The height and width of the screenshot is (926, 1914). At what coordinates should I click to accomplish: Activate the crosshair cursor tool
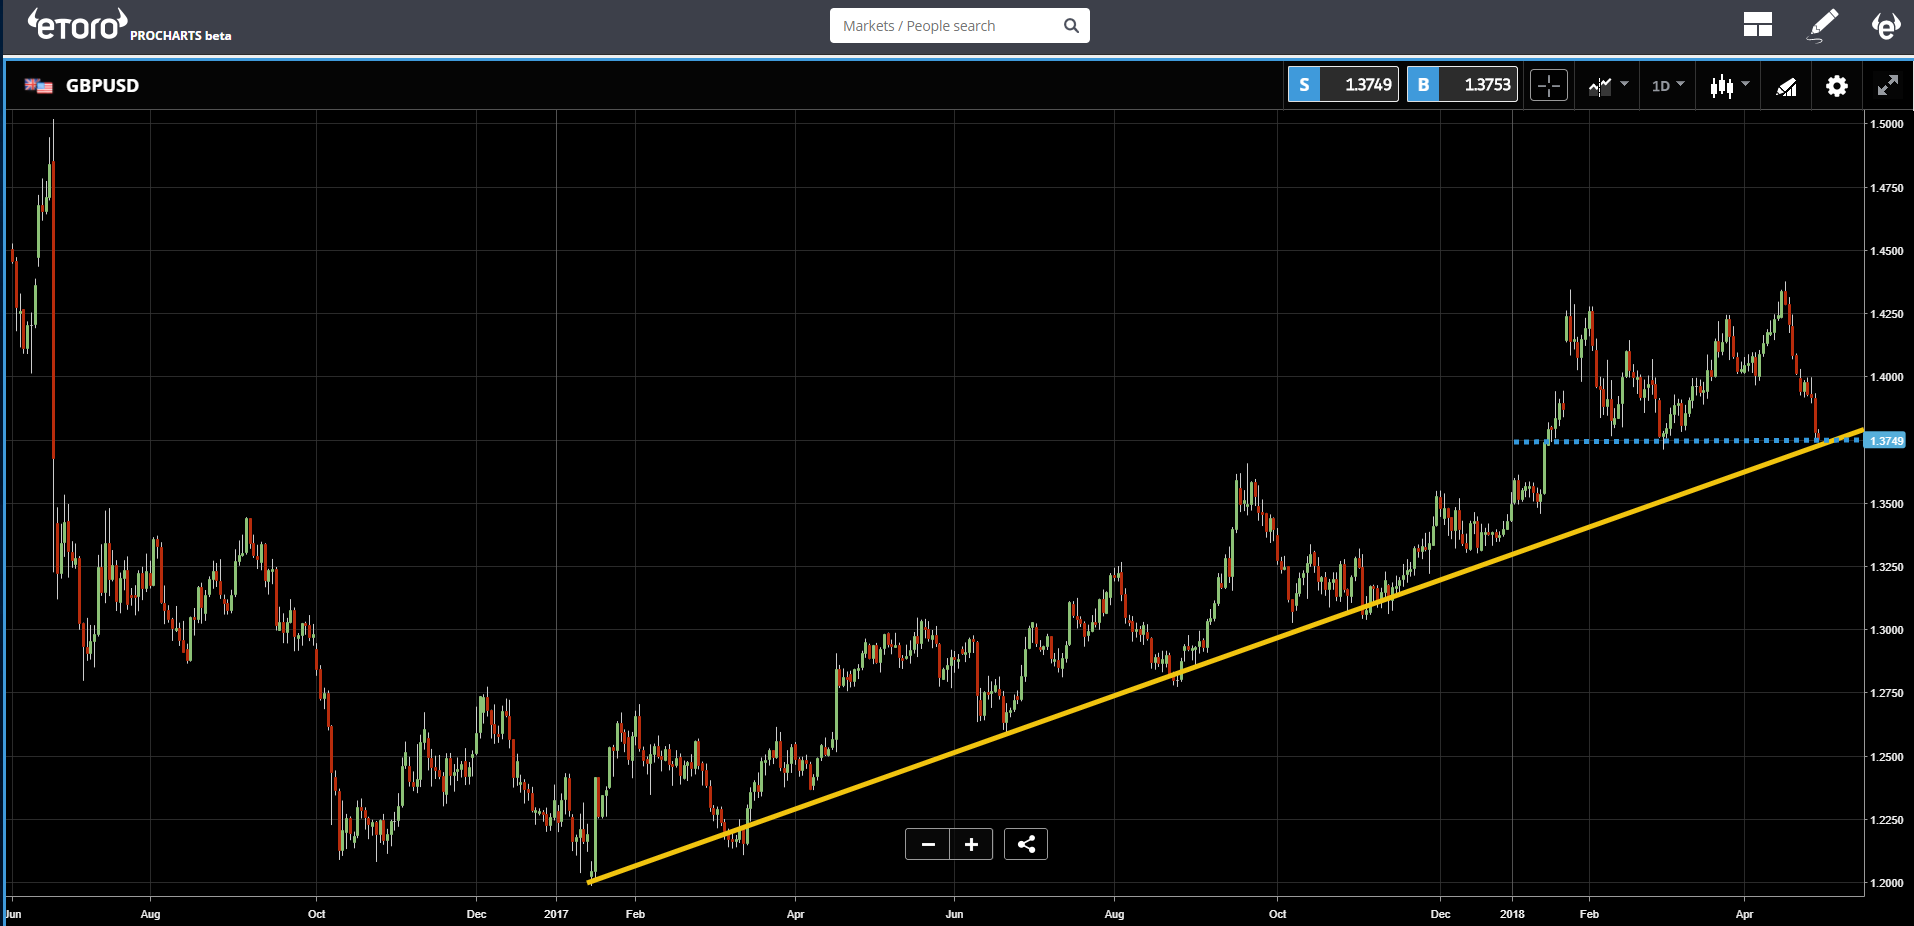point(1548,85)
